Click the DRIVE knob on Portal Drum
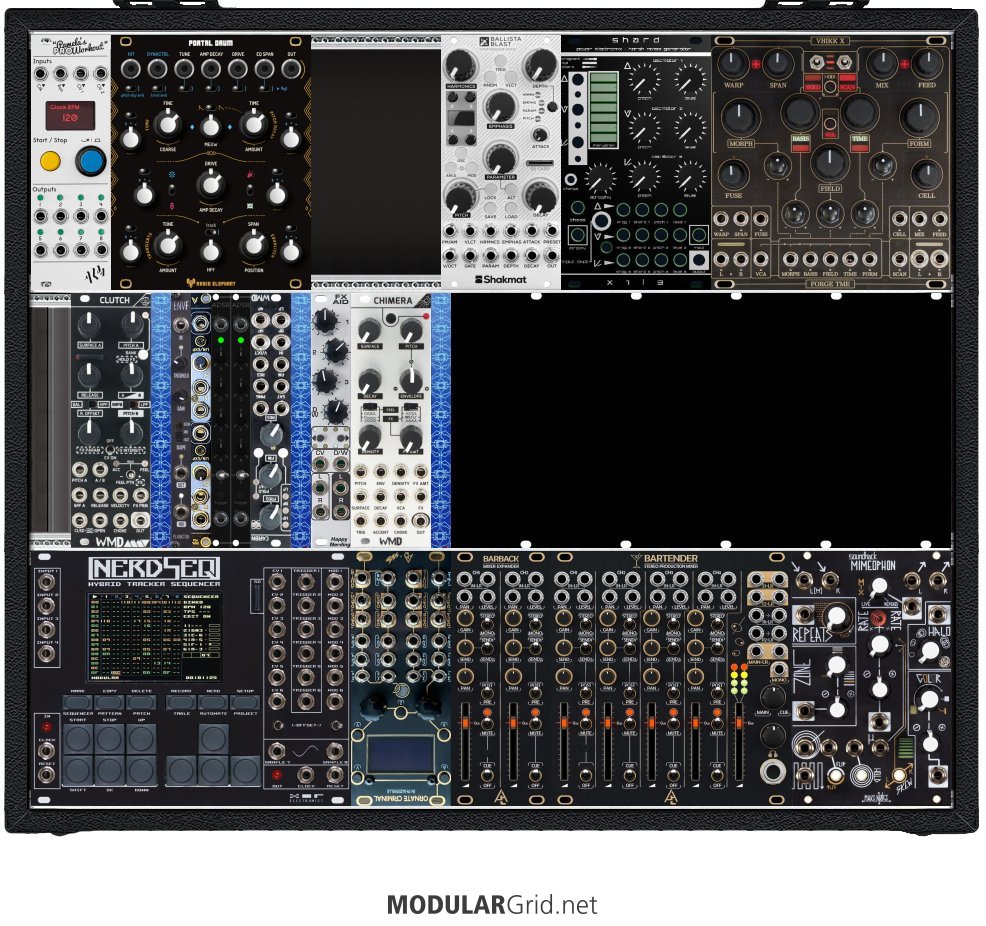This screenshot has width=986, height=926. 210,184
